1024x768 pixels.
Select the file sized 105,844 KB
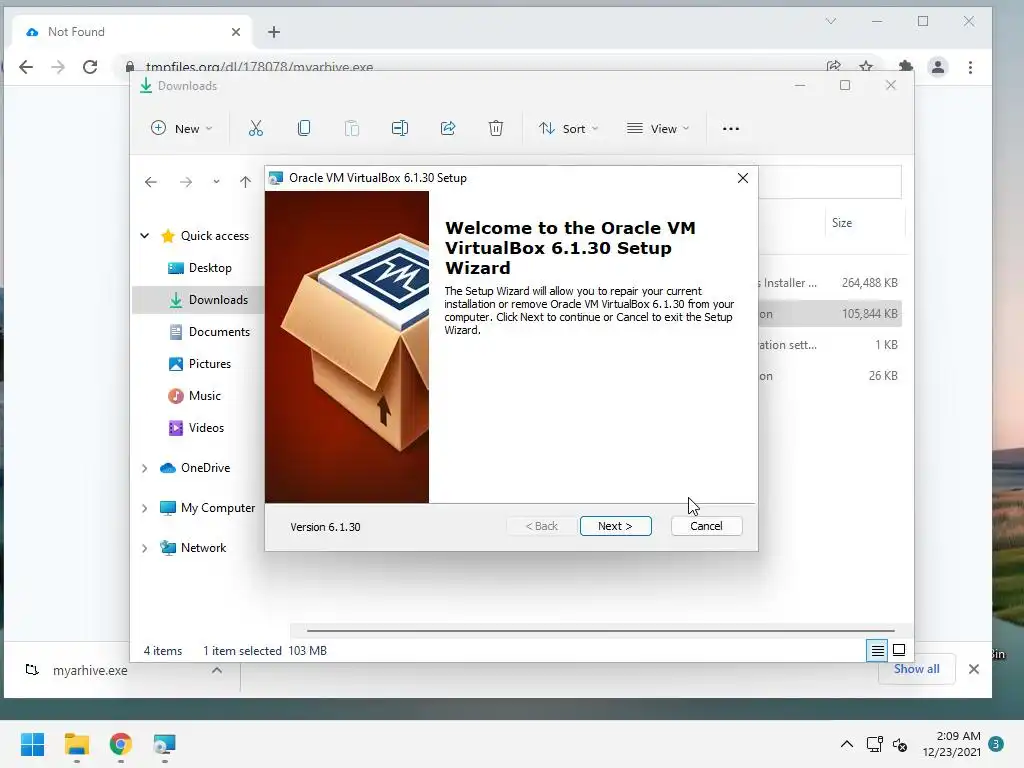831,314
